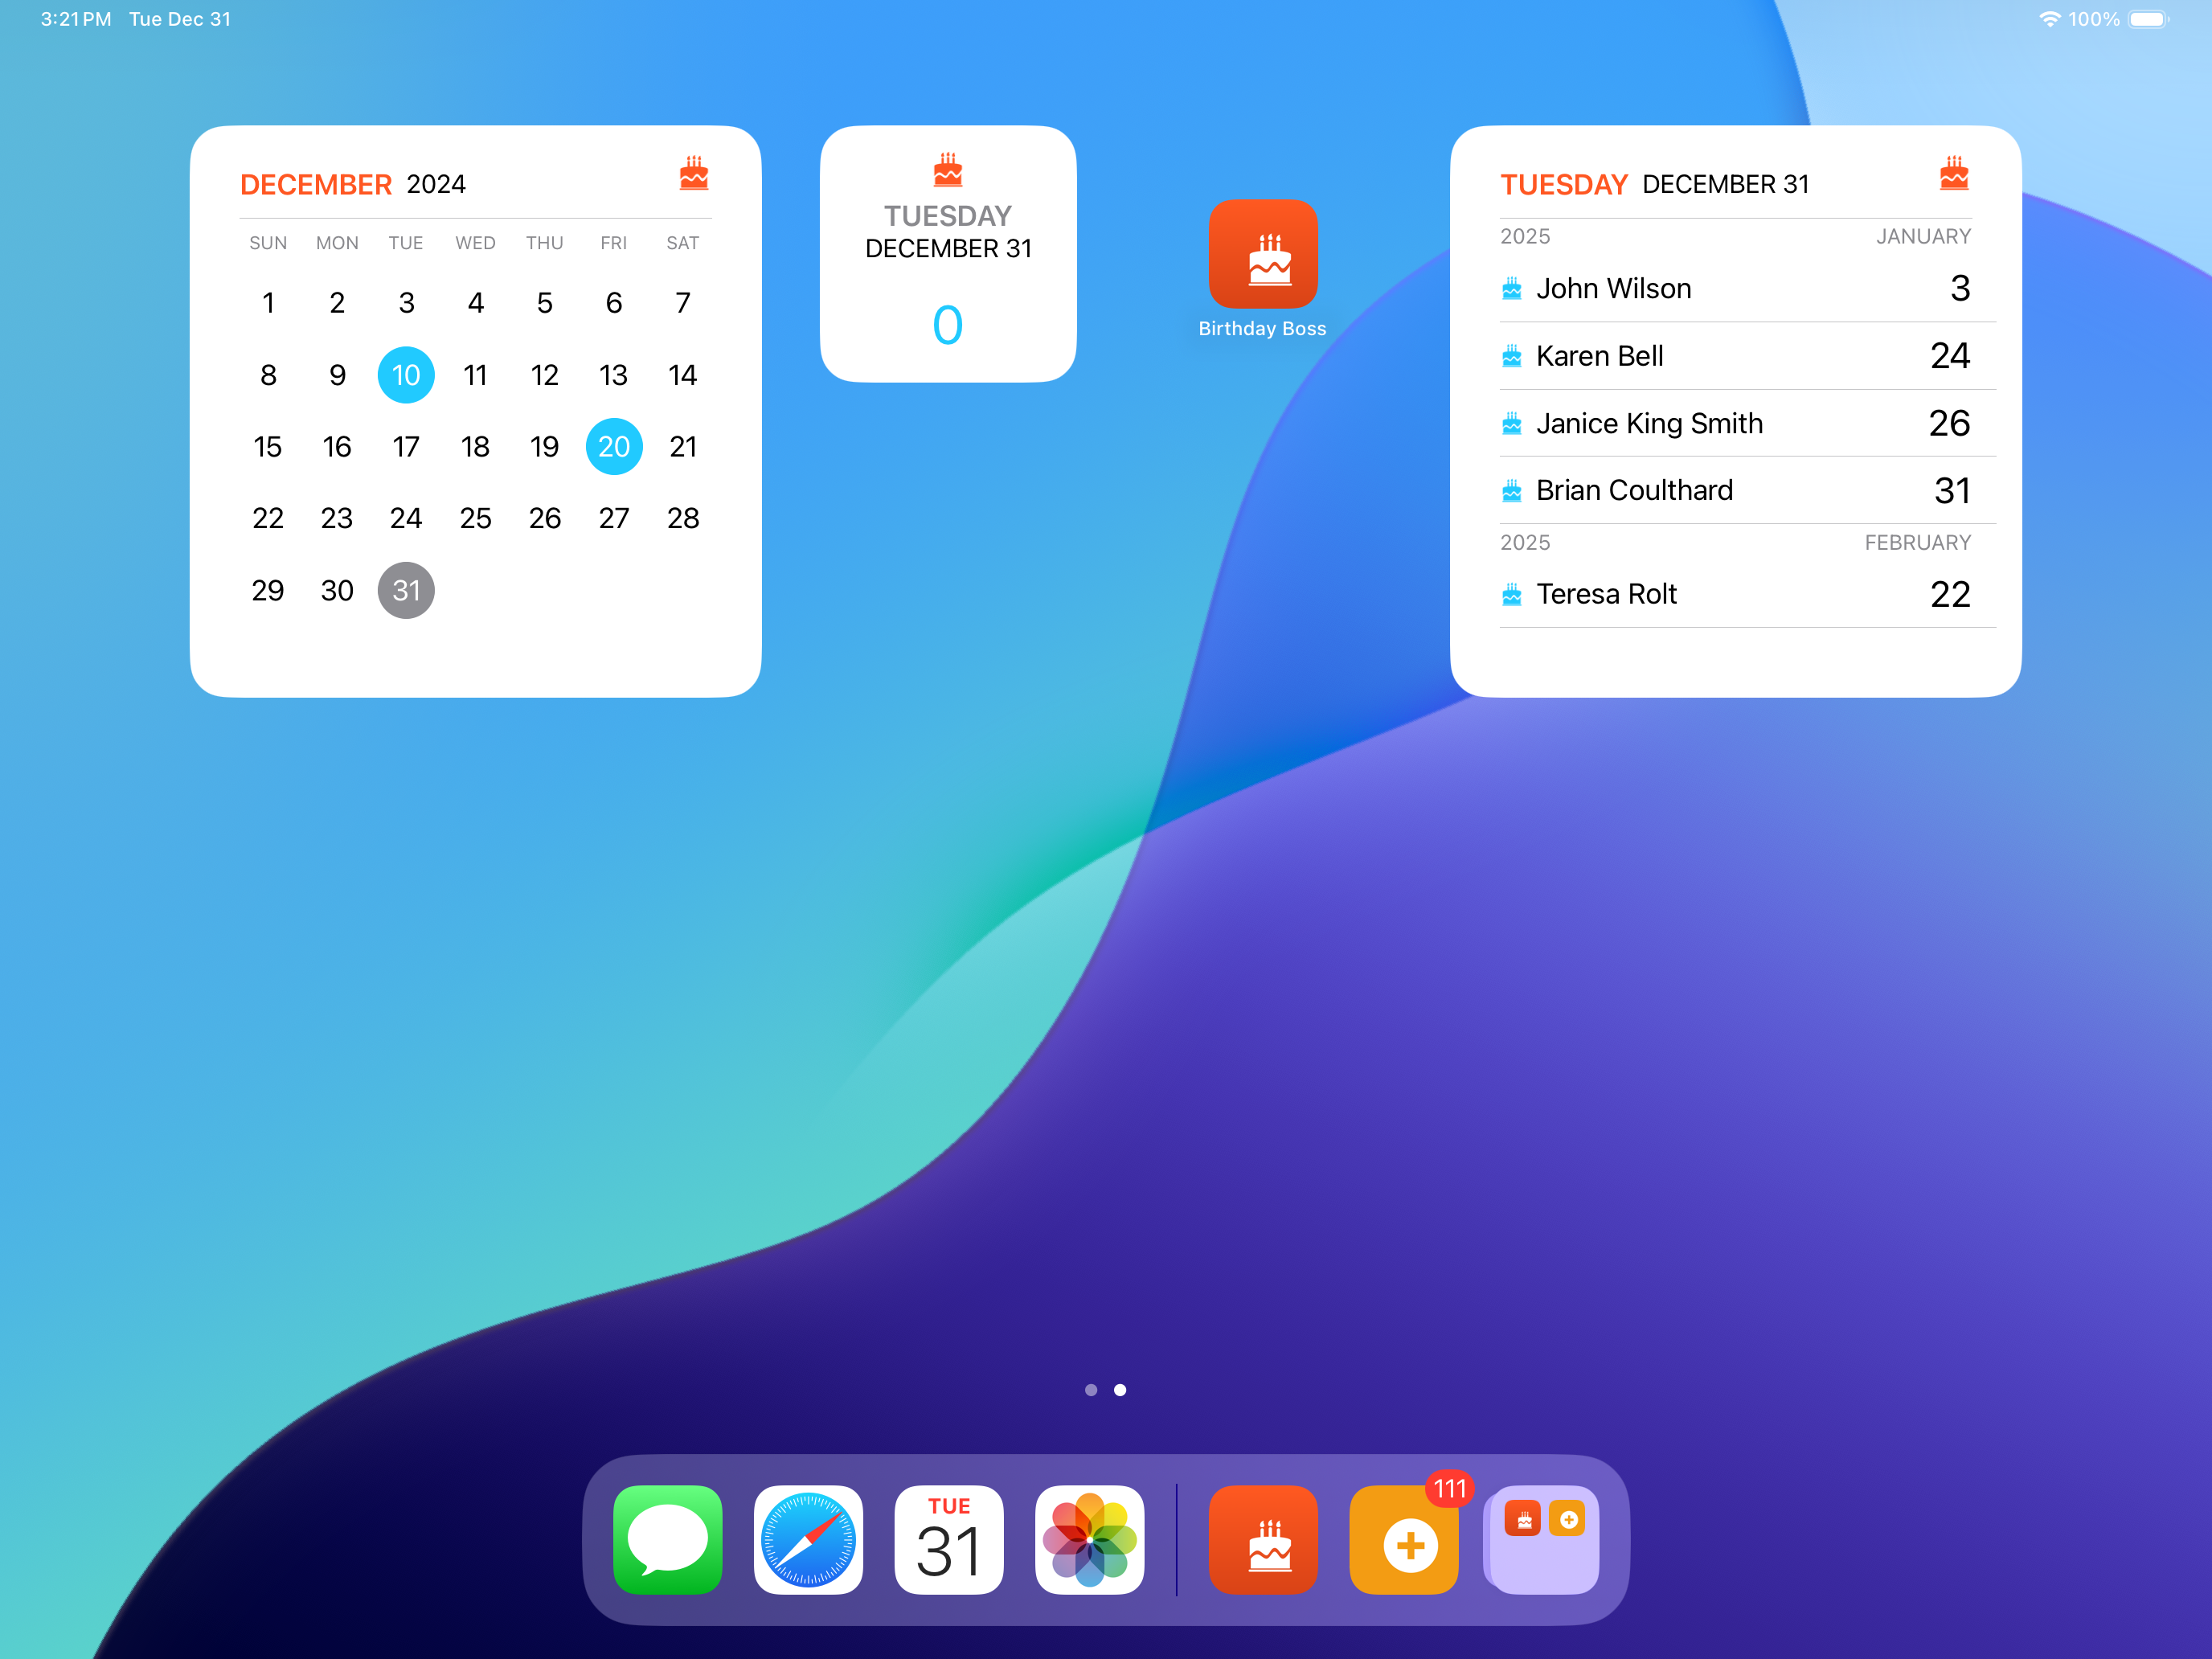Tap the second page indicator dot
Screen dimensions: 2212x1659
[1120, 1390]
